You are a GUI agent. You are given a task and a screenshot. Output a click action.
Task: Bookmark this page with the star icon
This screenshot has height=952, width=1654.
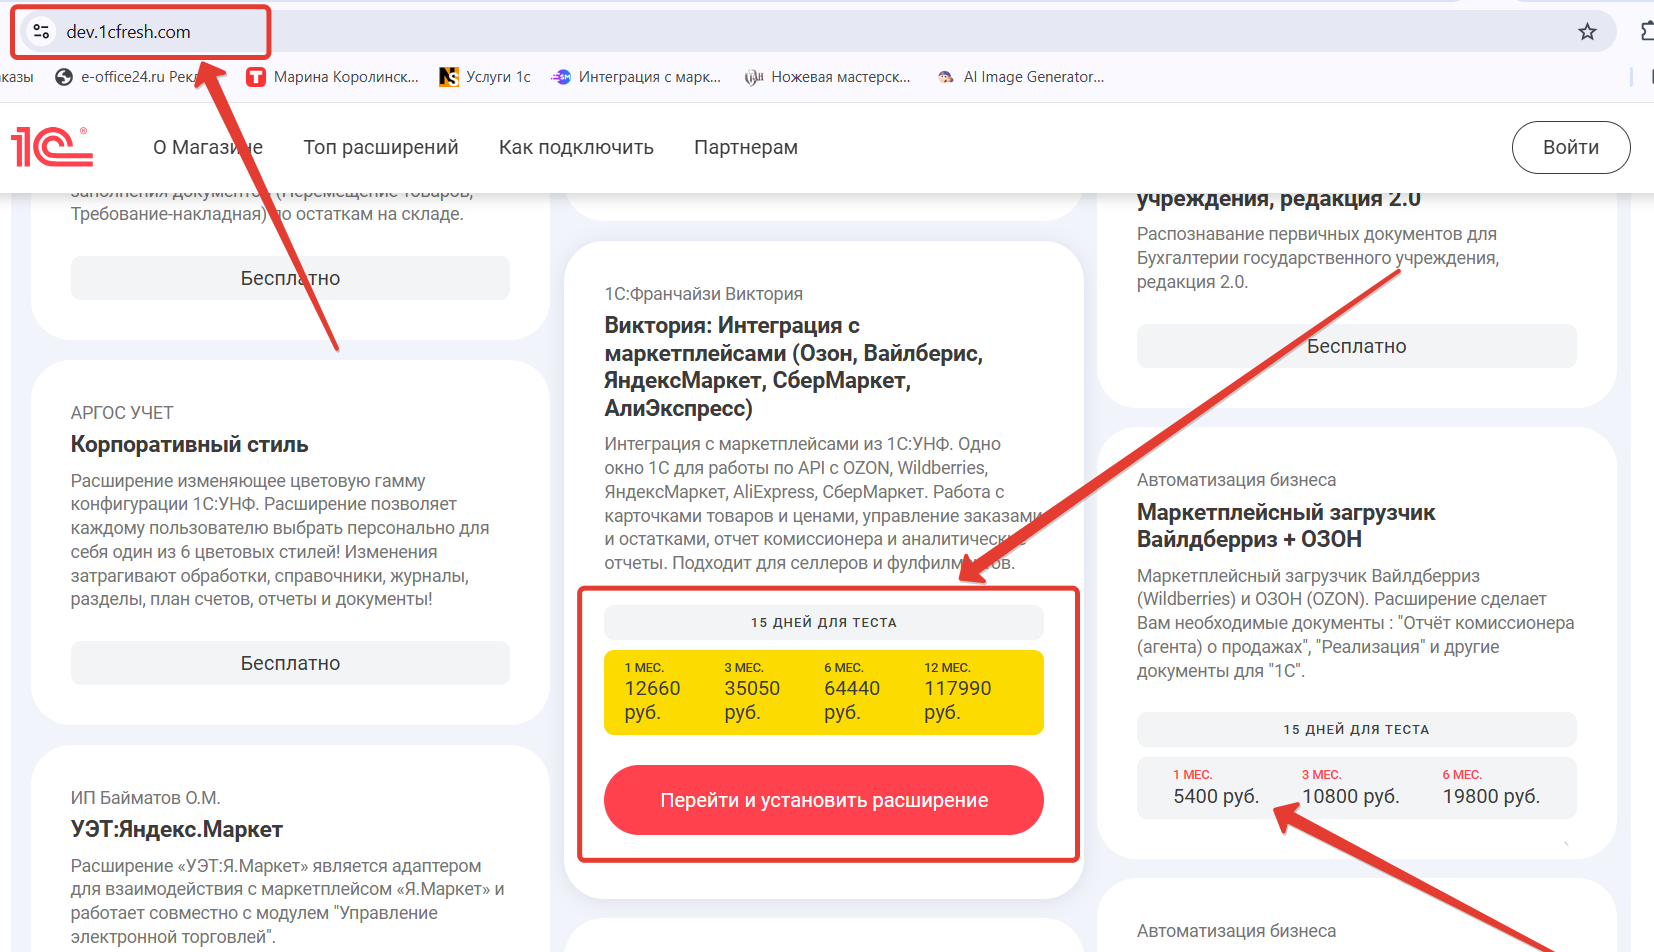[x=1587, y=32]
